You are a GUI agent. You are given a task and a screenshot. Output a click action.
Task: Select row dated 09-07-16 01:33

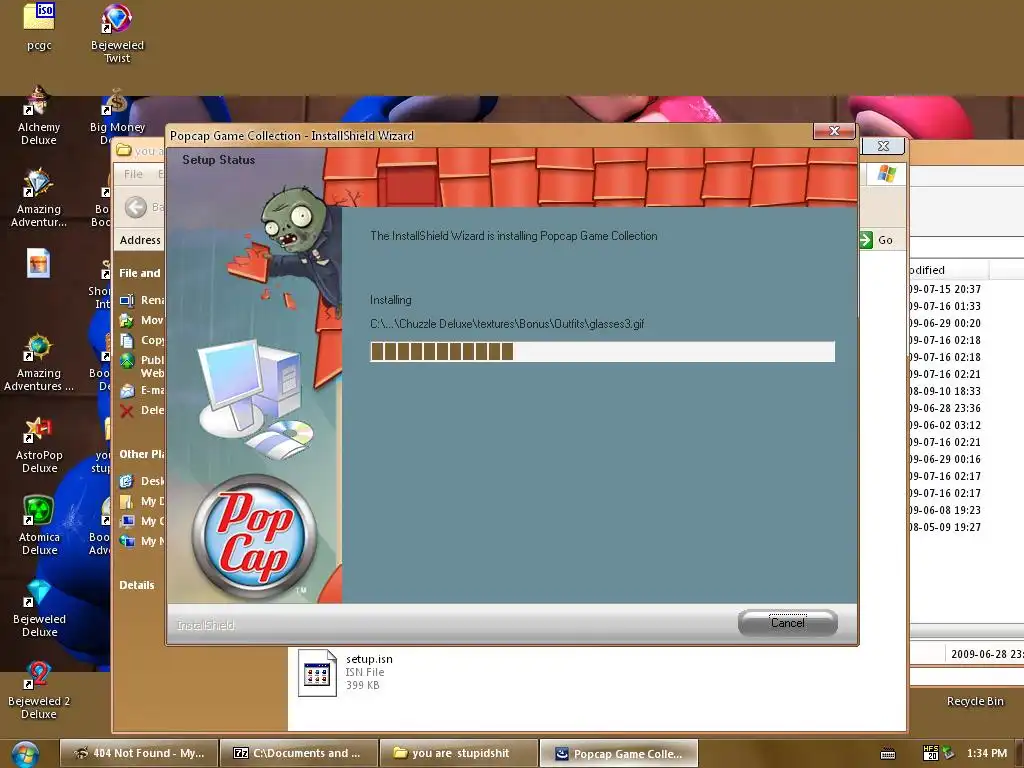point(945,306)
